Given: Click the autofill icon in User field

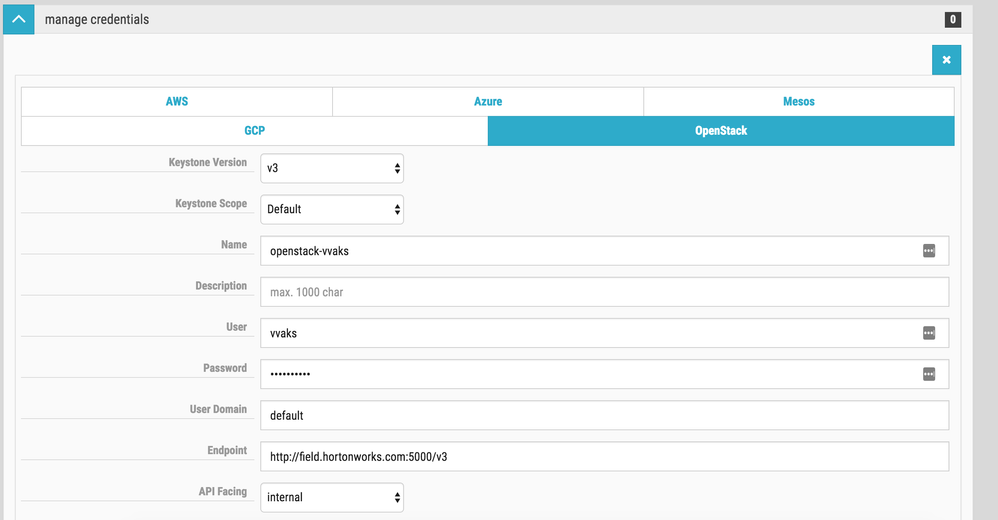Looking at the screenshot, I should coord(928,333).
